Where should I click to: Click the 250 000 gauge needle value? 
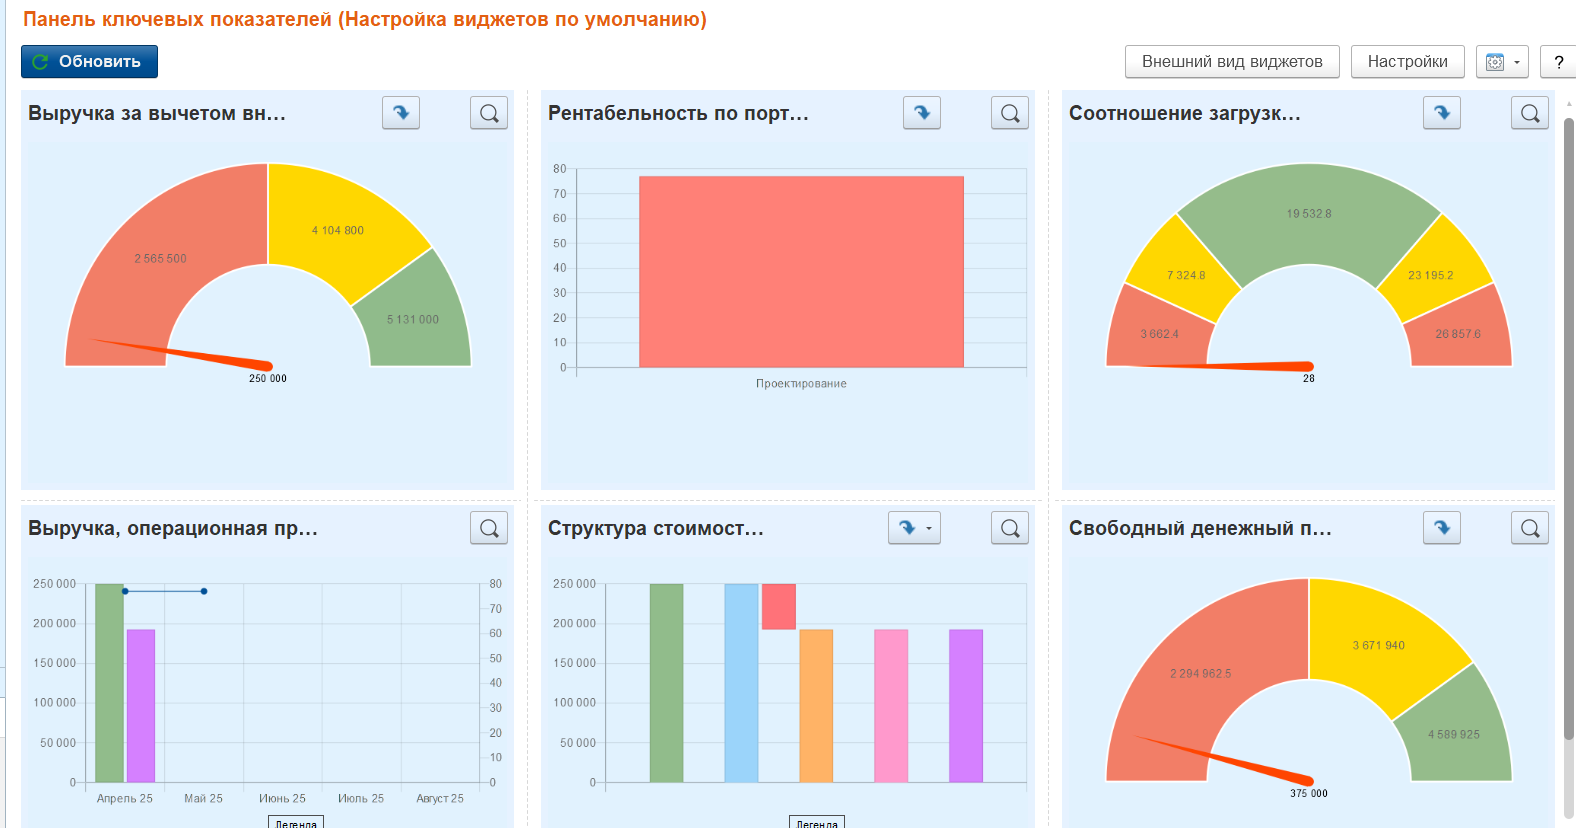[x=268, y=379]
